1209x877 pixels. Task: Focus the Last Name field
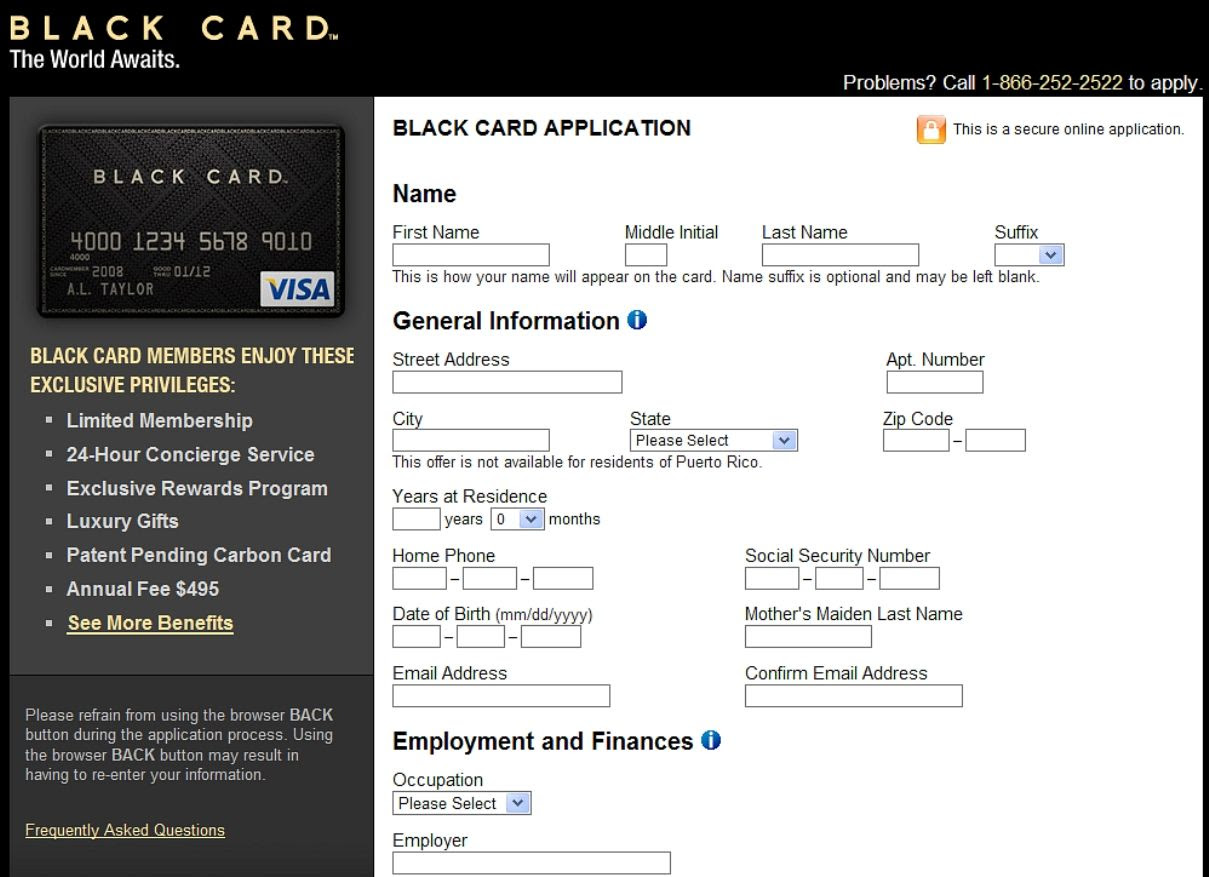(x=840, y=255)
